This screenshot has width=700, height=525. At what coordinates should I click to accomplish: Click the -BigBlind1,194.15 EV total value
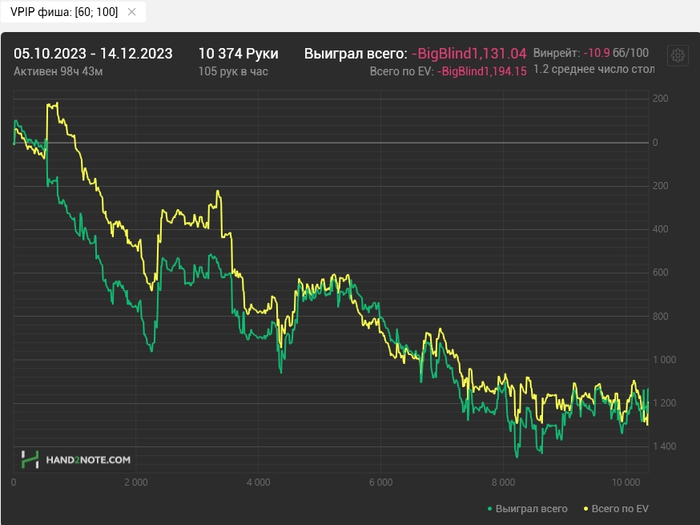482,71
